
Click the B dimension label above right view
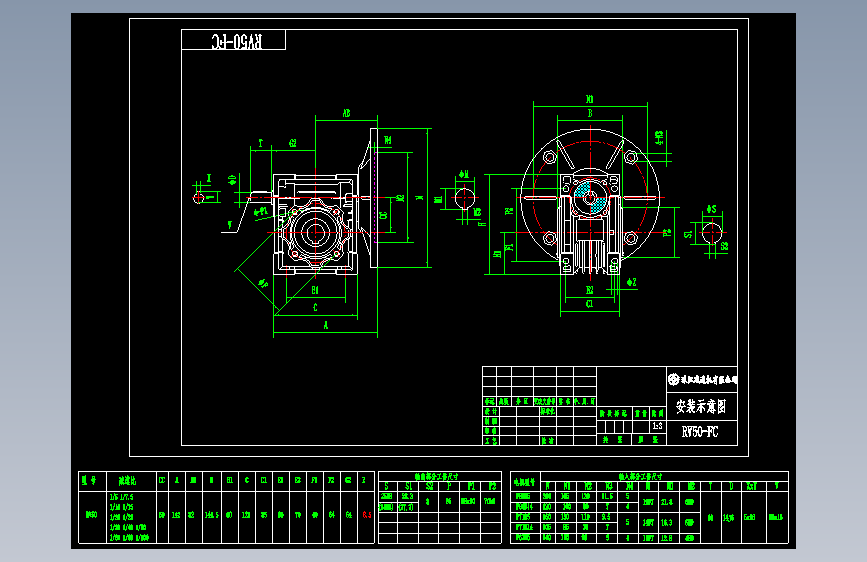pyautogui.click(x=590, y=113)
